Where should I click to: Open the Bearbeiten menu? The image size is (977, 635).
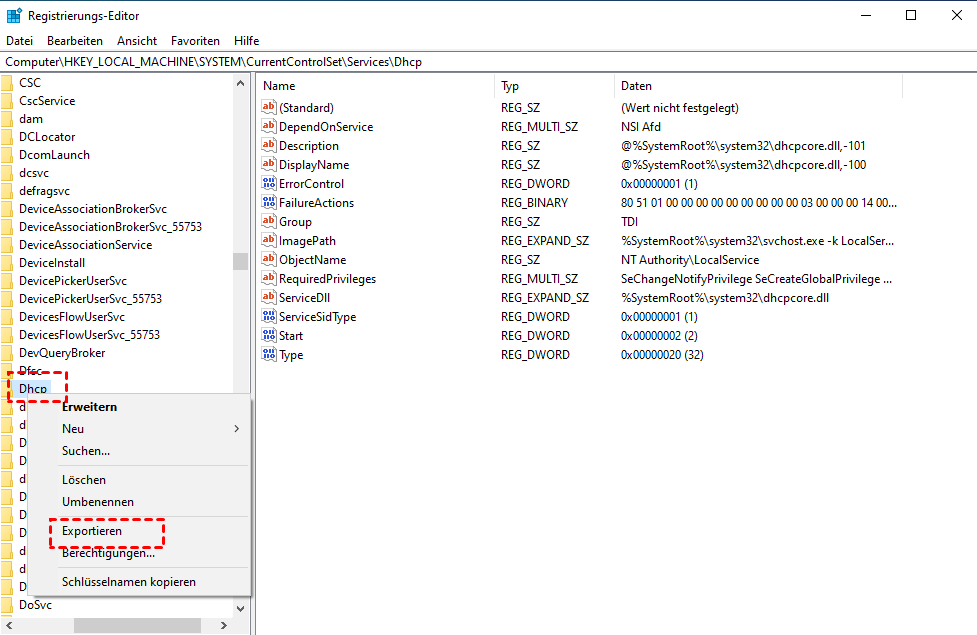point(75,41)
